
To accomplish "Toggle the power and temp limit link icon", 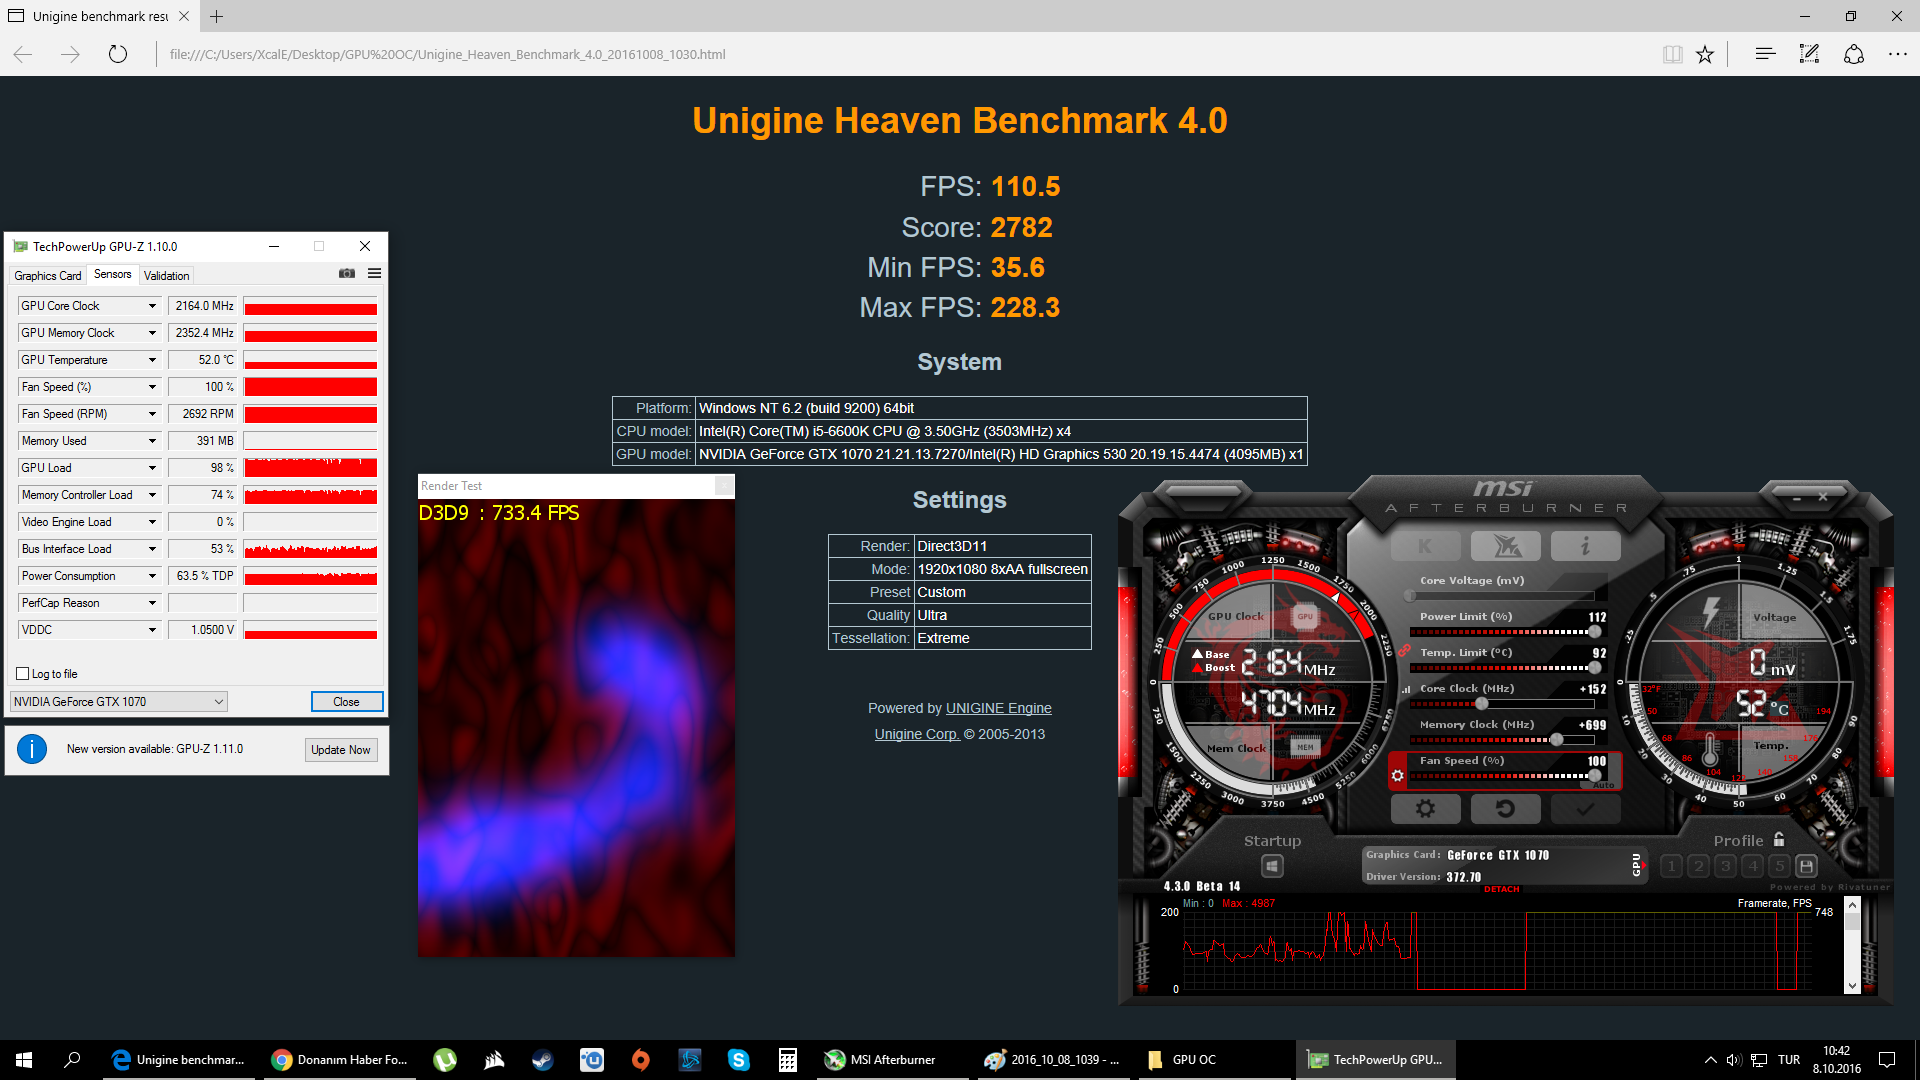I will 1404,651.
